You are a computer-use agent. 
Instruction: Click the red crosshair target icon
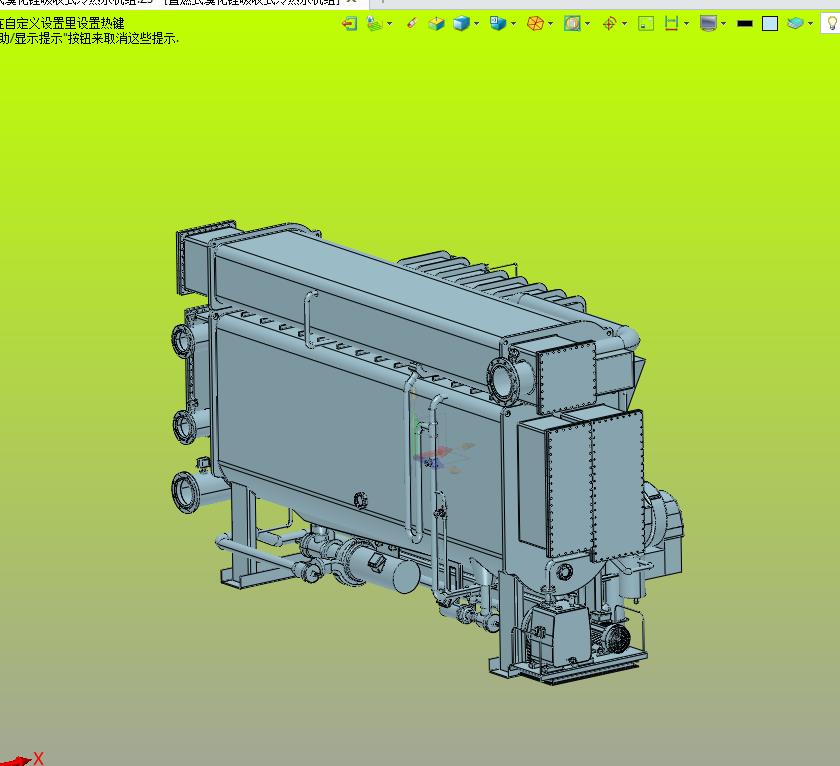click(609, 23)
